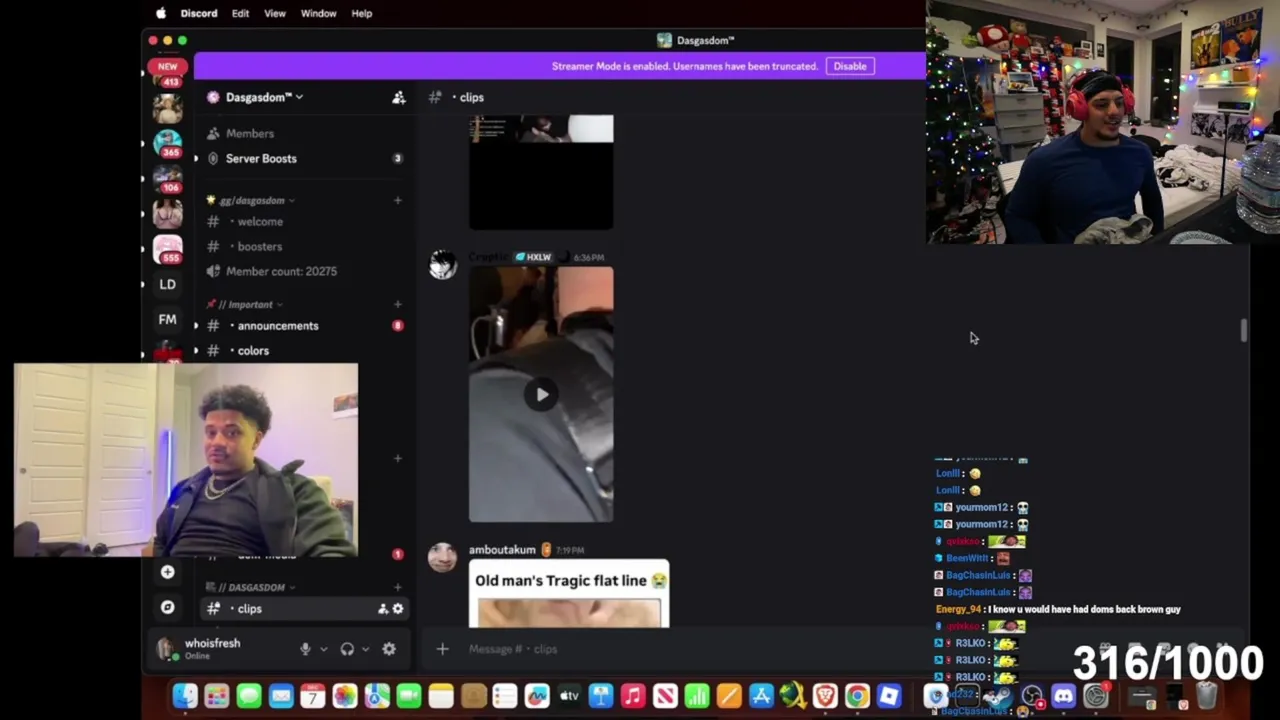Viewport: 1280px width, 720px height.
Task: Expand colors channel threads arrow
Action: tap(196, 351)
